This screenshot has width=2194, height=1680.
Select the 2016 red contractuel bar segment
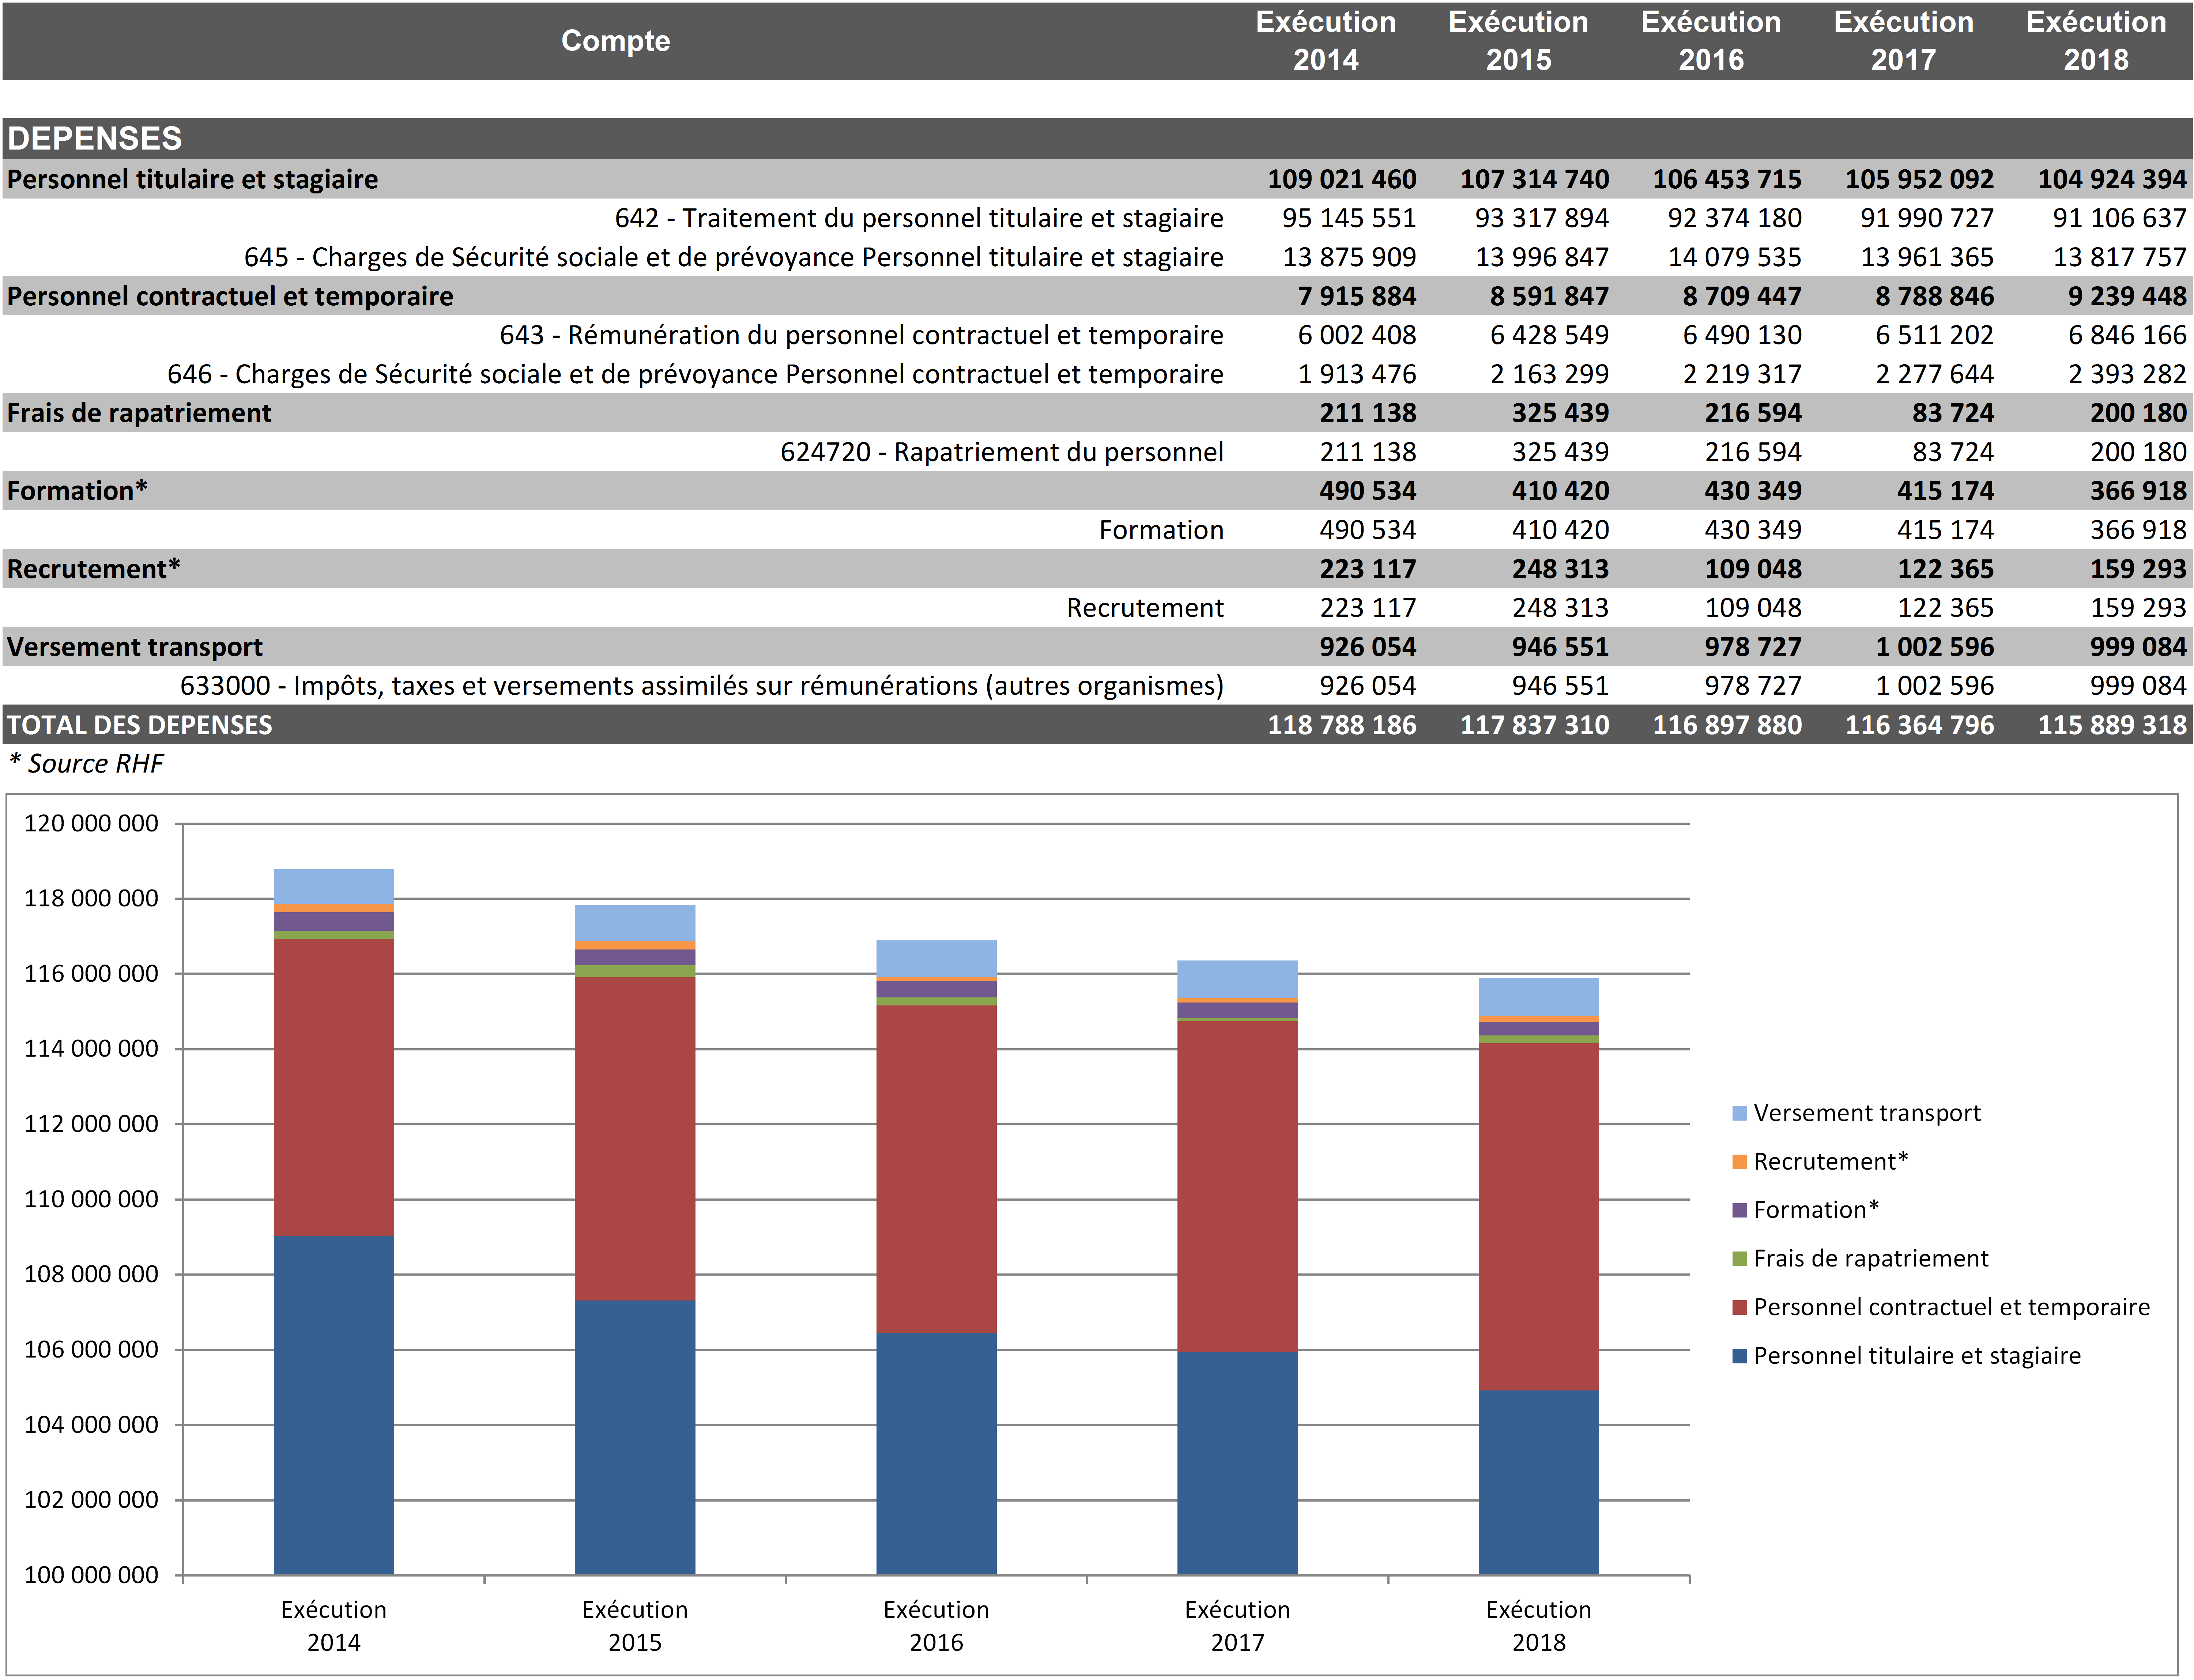[936, 1168]
